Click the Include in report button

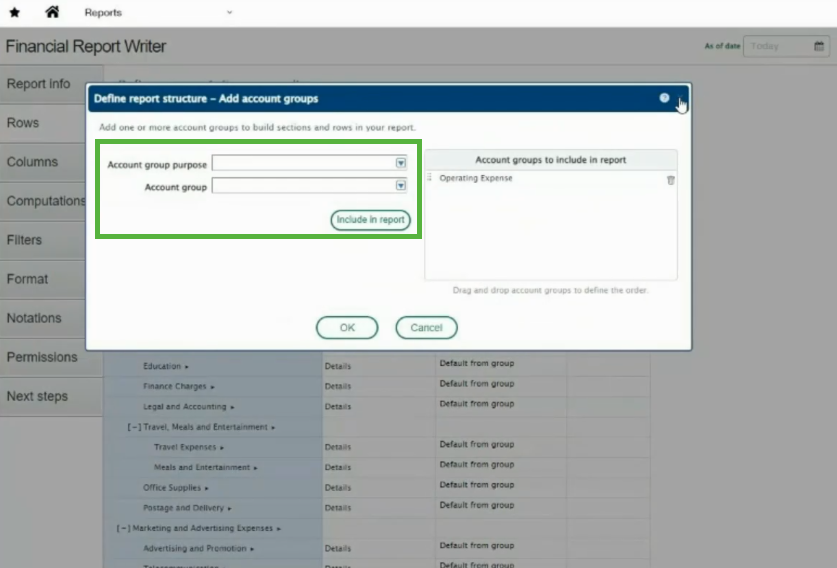pyautogui.click(x=370, y=220)
